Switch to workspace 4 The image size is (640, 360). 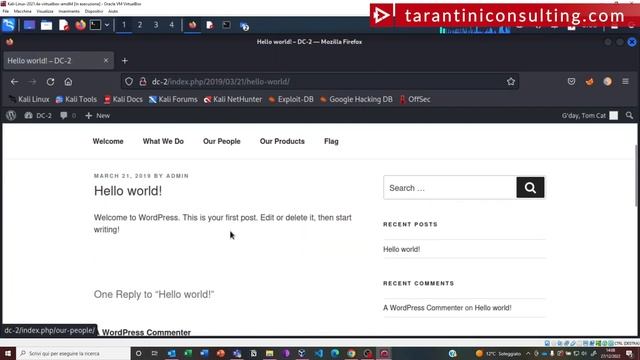pos(172,25)
